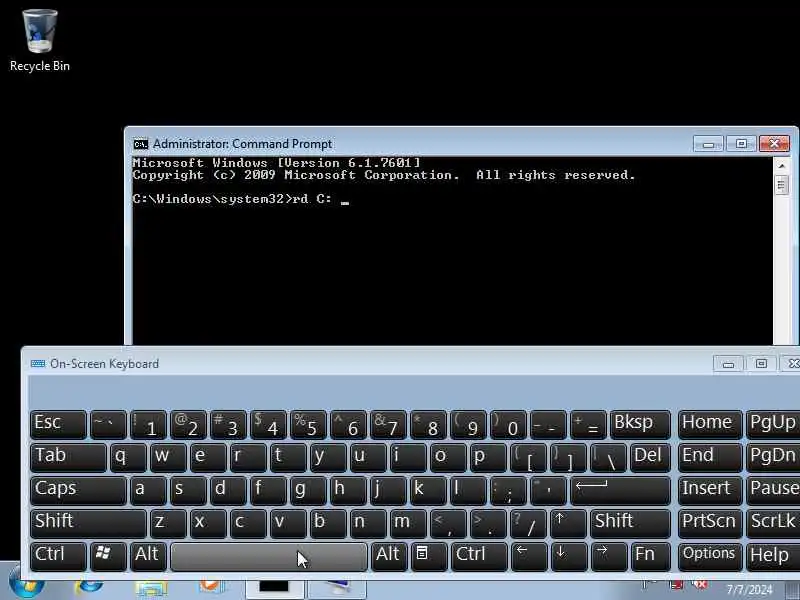The width and height of the screenshot is (800, 600).
Task: Tap the up arrow key
Action: point(568,523)
